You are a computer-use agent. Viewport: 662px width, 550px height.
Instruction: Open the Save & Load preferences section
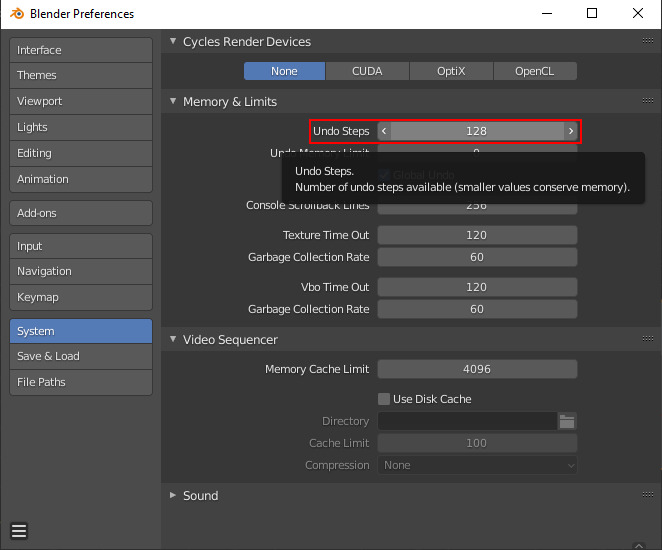click(x=81, y=356)
